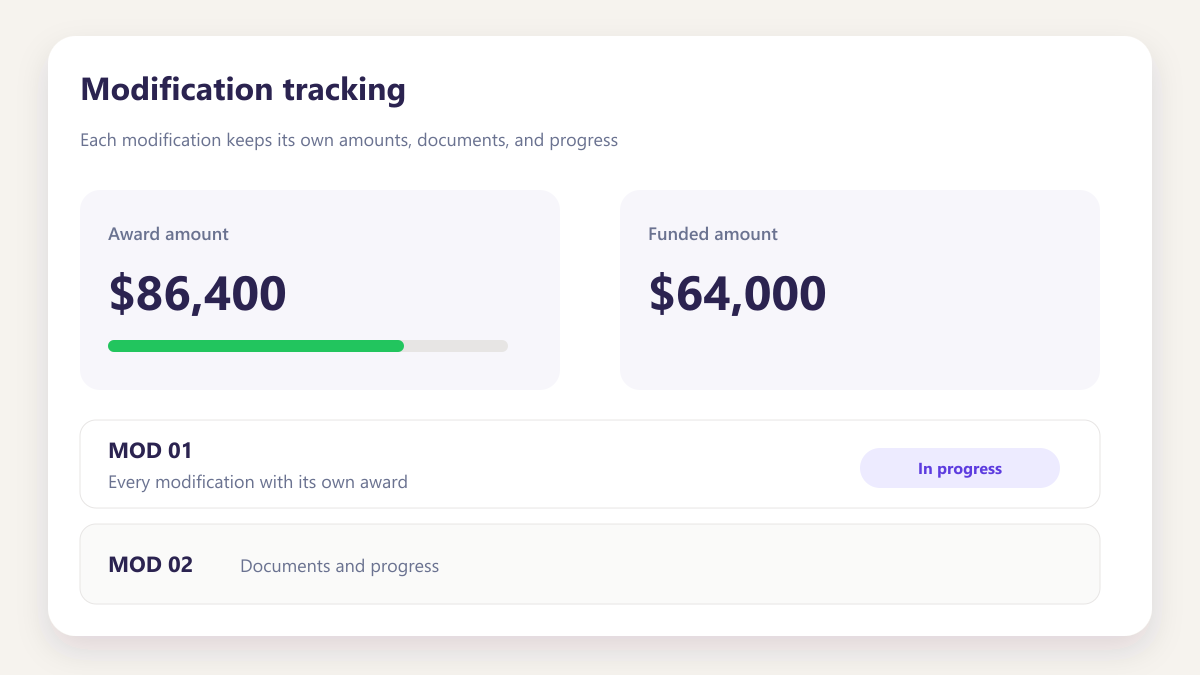Click the $64,000 funded value
This screenshot has width=1200, height=675.
(737, 293)
